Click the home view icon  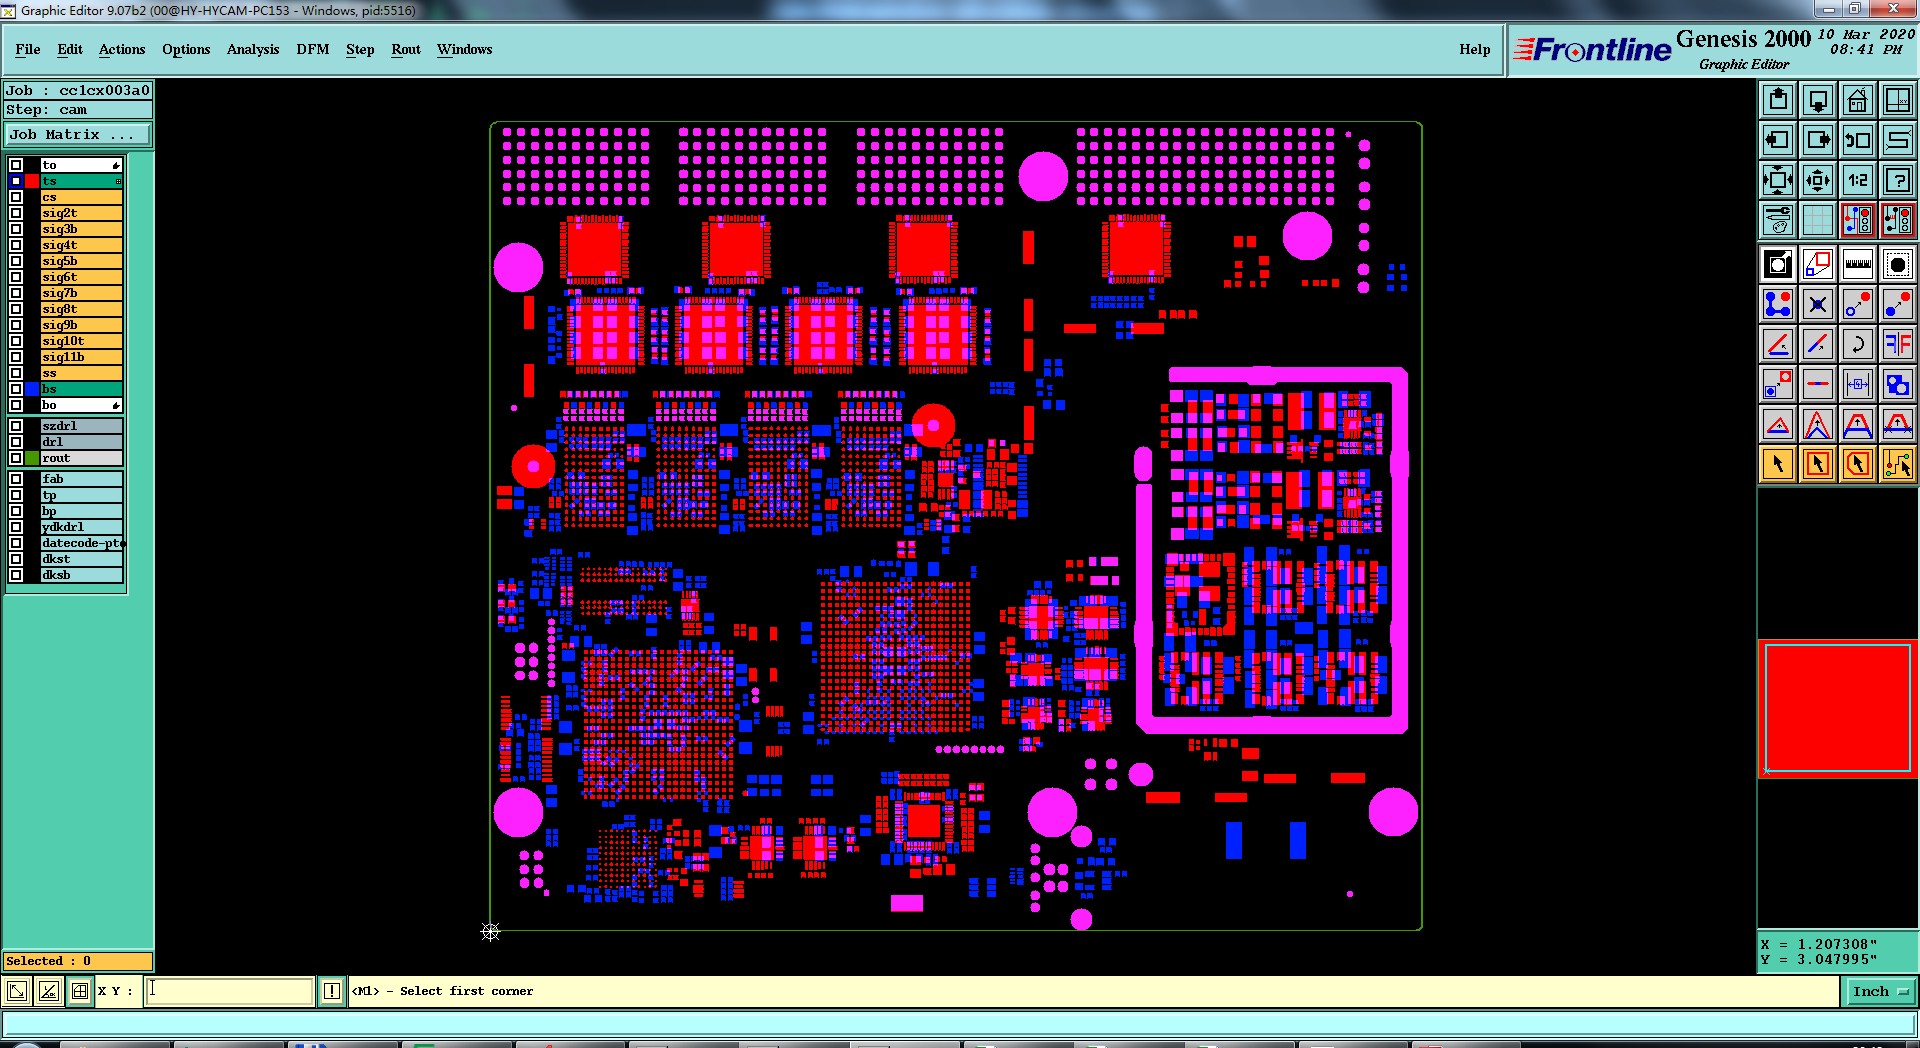coord(1858,100)
